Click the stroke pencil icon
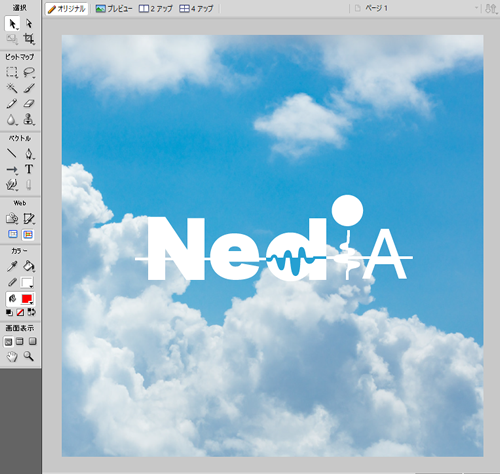The image size is (500, 474). click(12, 282)
